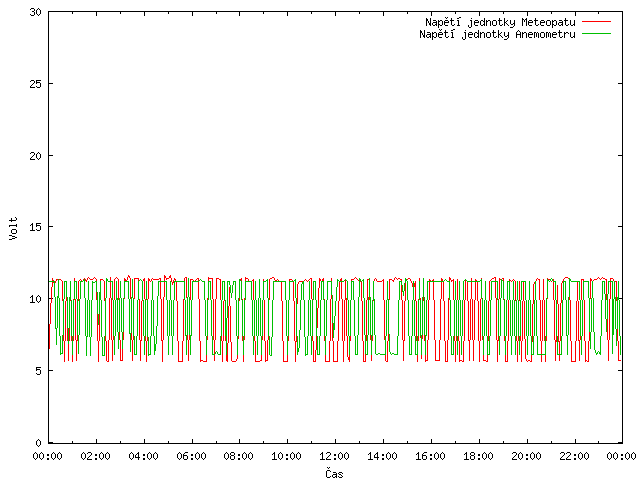
Task: Click the 08:00 time tick label
Action: (x=239, y=456)
